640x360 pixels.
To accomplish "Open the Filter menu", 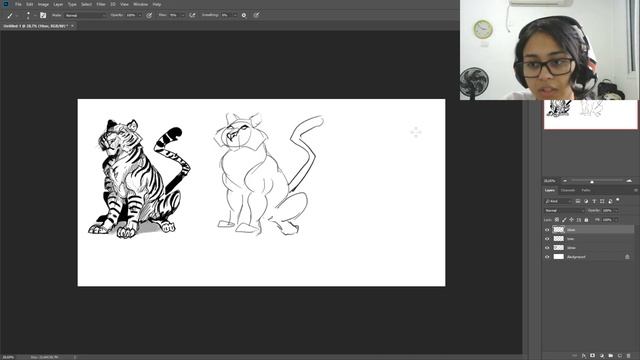I will (101, 4).
